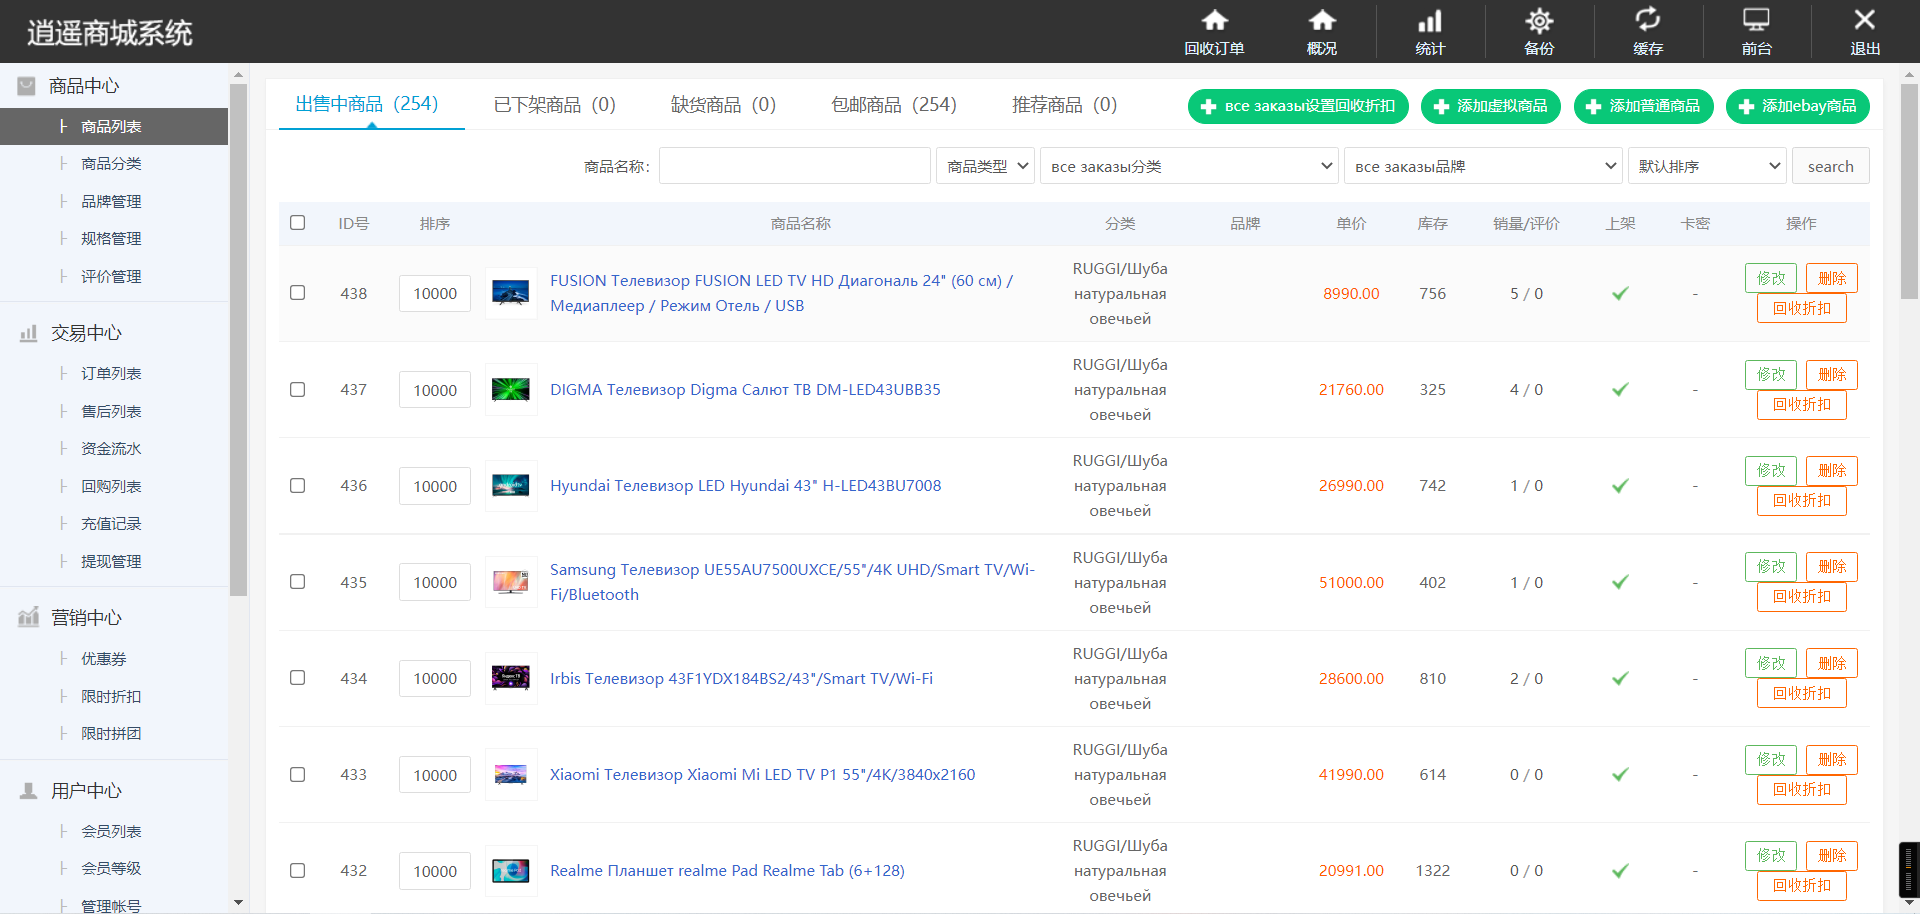Viewport: 1920px width, 914px height.
Task: Click the 商品中心 section icon
Action: point(27,86)
